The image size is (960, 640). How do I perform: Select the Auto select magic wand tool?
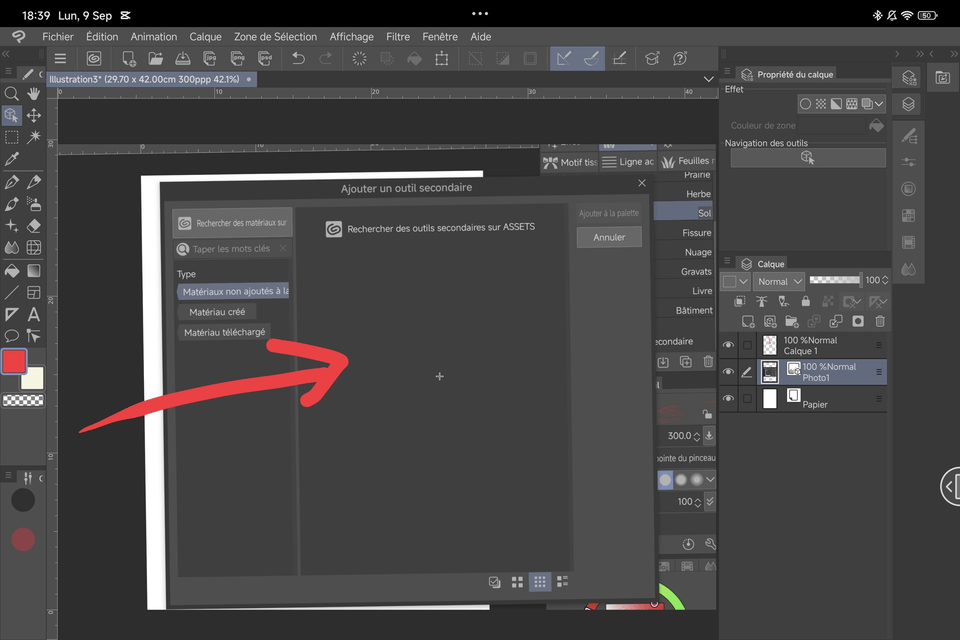click(x=34, y=137)
